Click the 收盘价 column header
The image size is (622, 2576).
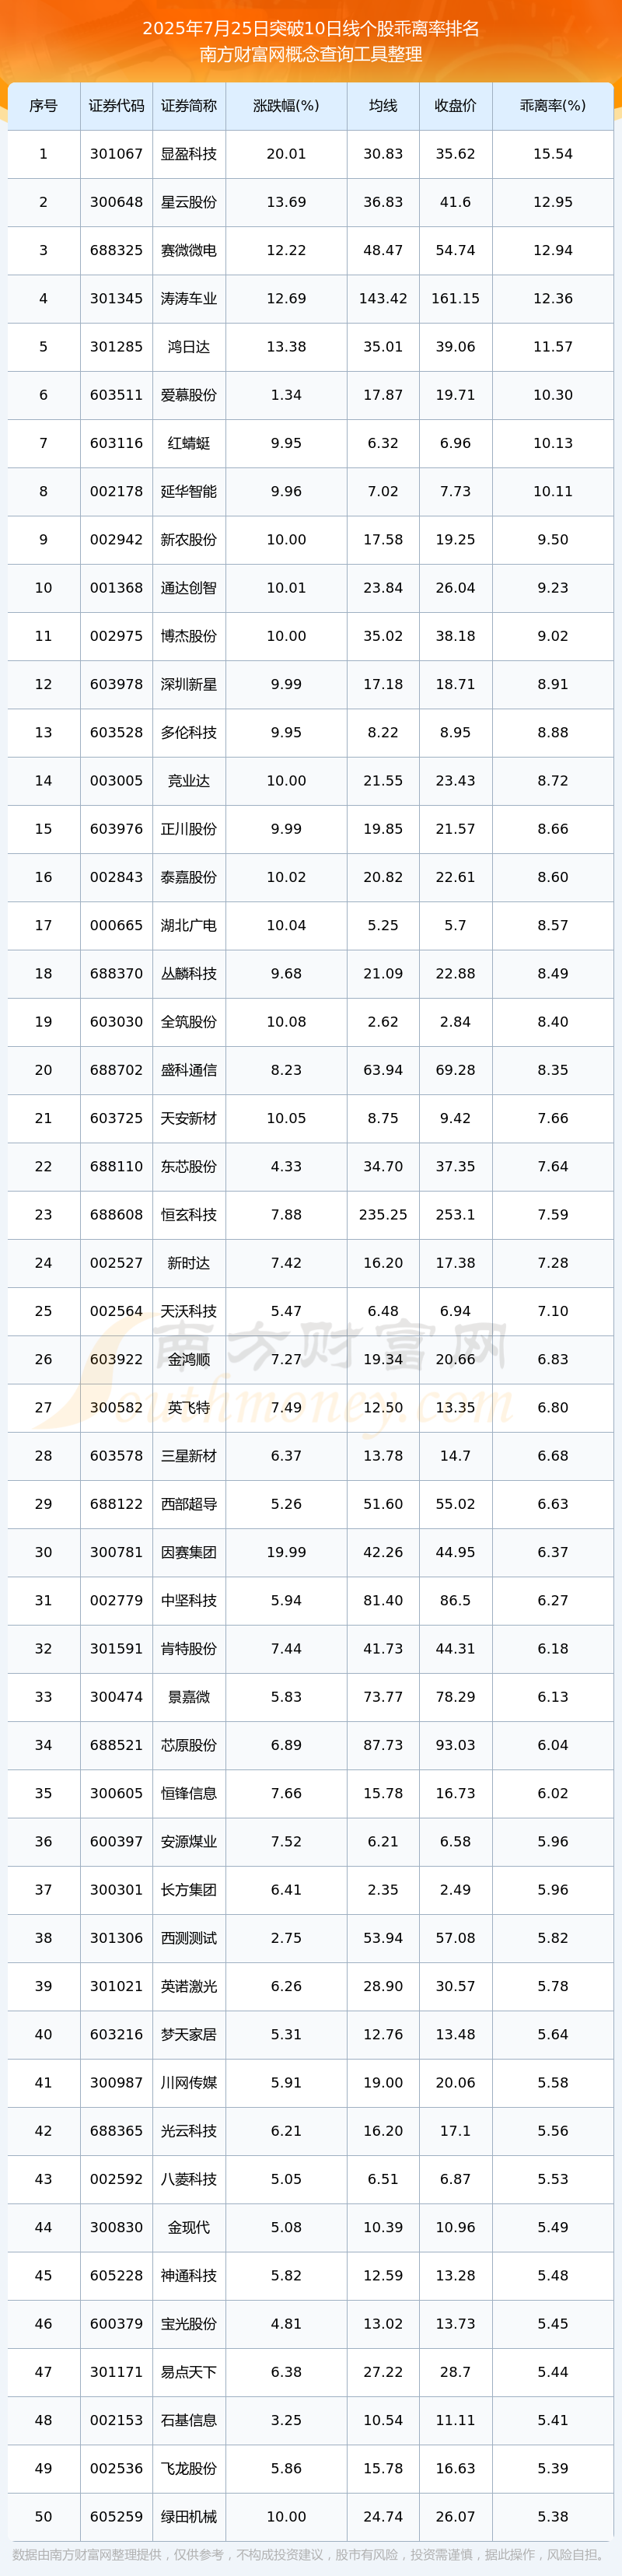tap(455, 106)
